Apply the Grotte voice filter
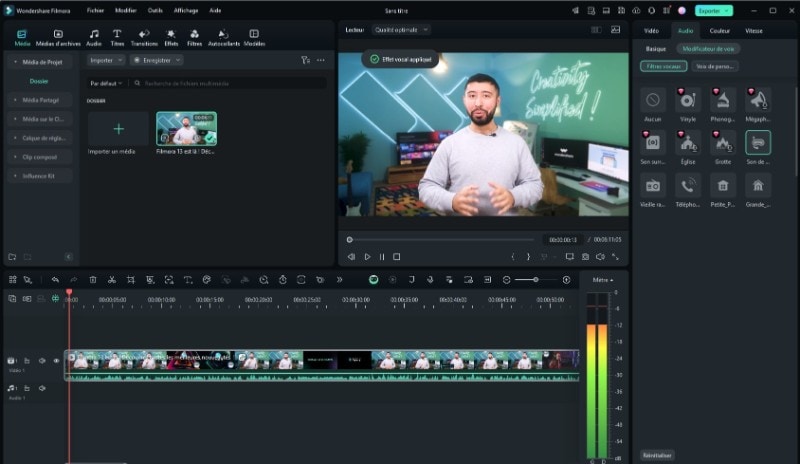Screen dimensions: 800x464 click(723, 143)
